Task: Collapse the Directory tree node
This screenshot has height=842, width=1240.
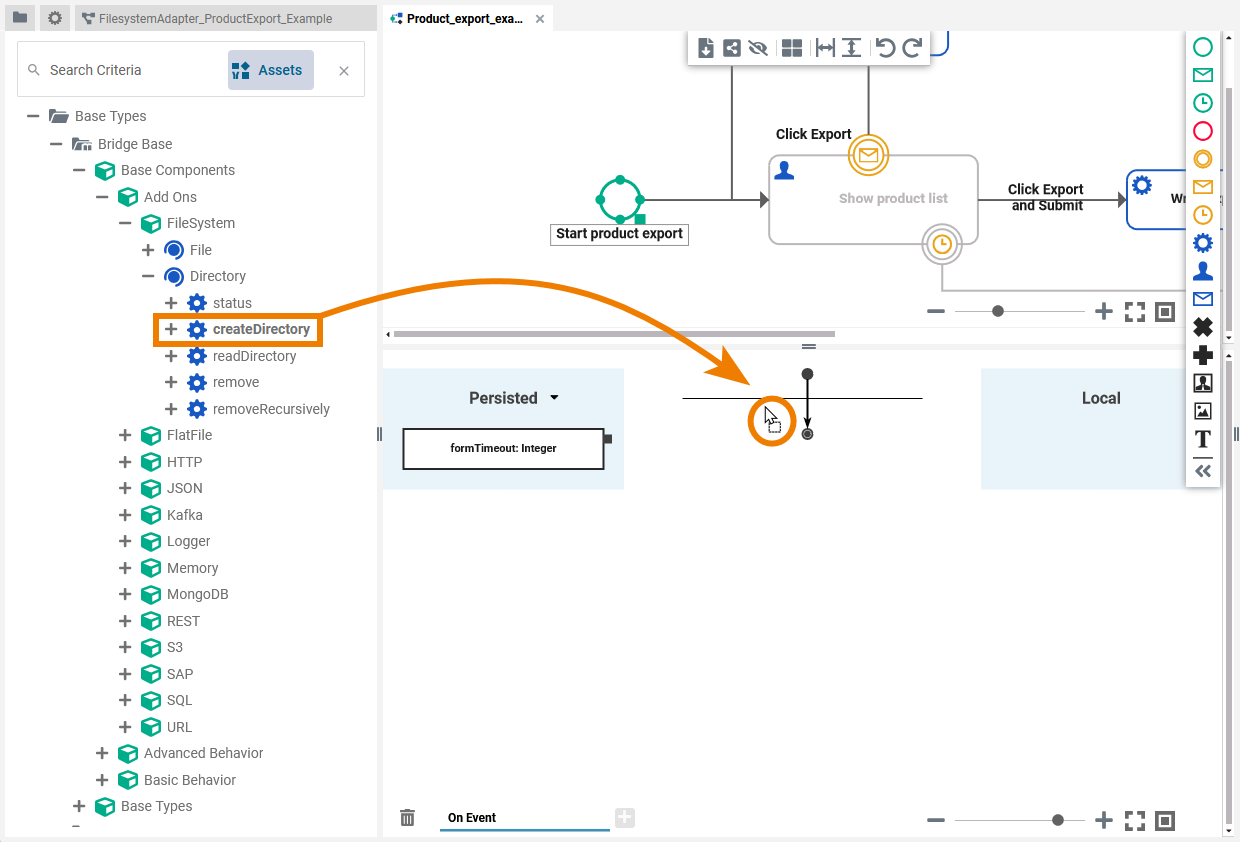Action: [148, 276]
